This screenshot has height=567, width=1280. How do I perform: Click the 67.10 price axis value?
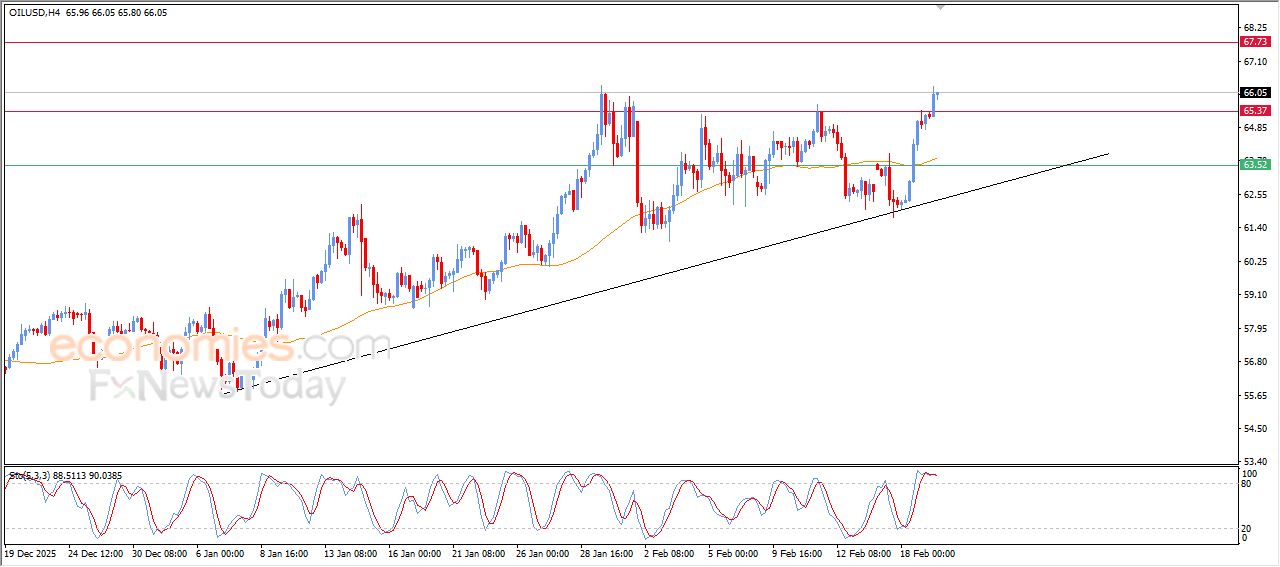pyautogui.click(x=1256, y=61)
